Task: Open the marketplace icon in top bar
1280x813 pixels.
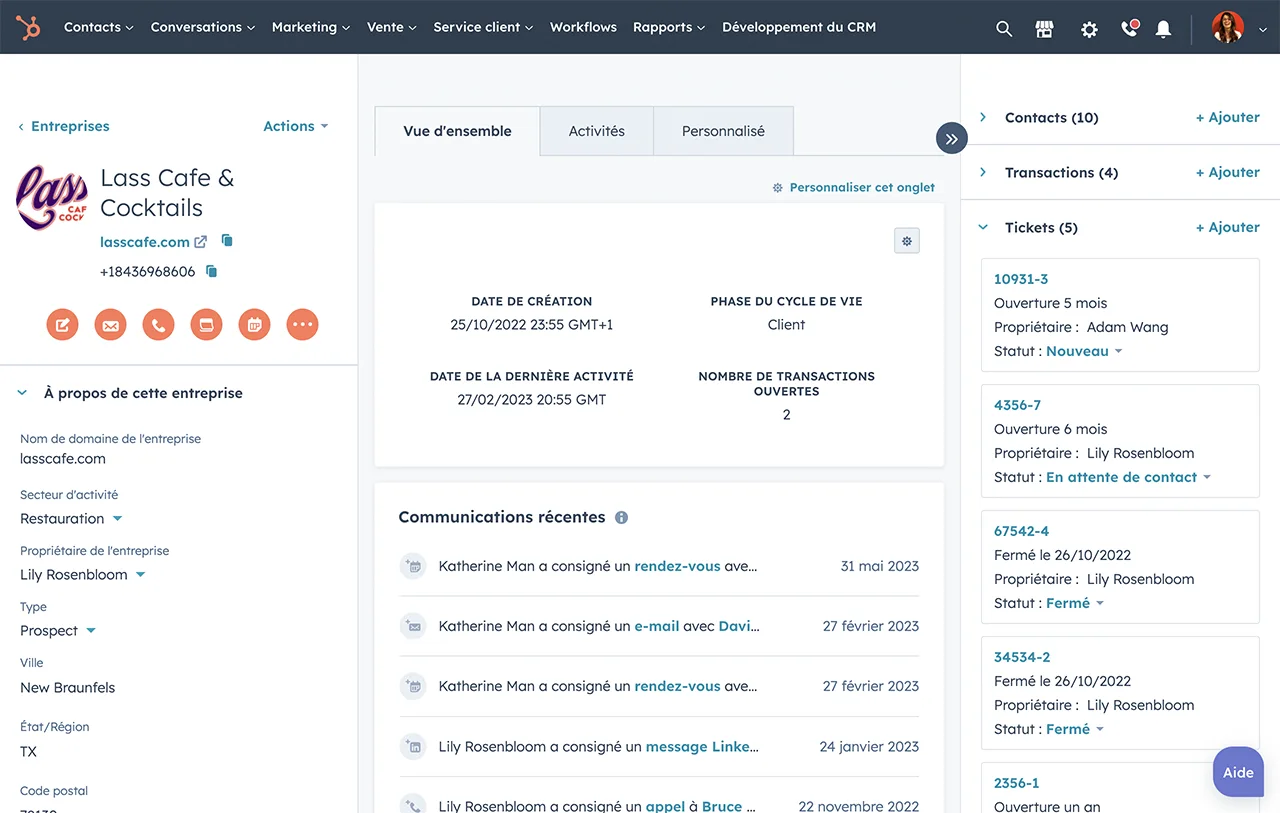Action: [x=1045, y=29]
